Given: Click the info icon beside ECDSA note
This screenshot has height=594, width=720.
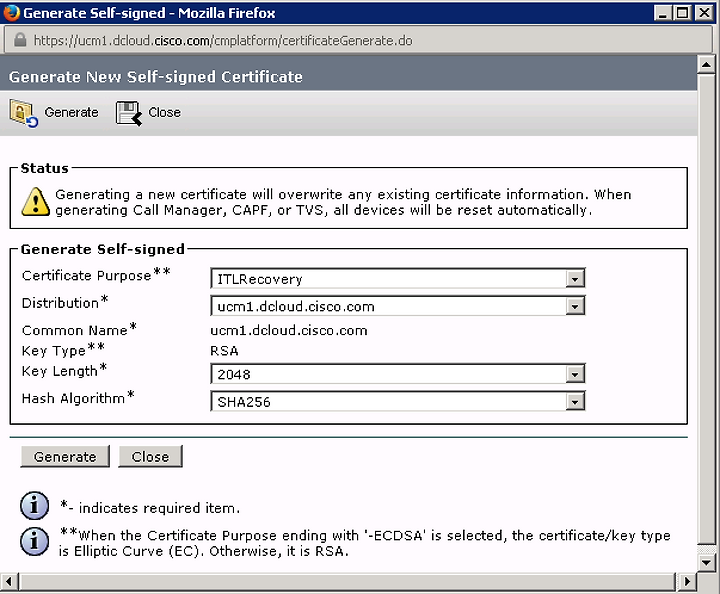Looking at the screenshot, I should (x=34, y=541).
